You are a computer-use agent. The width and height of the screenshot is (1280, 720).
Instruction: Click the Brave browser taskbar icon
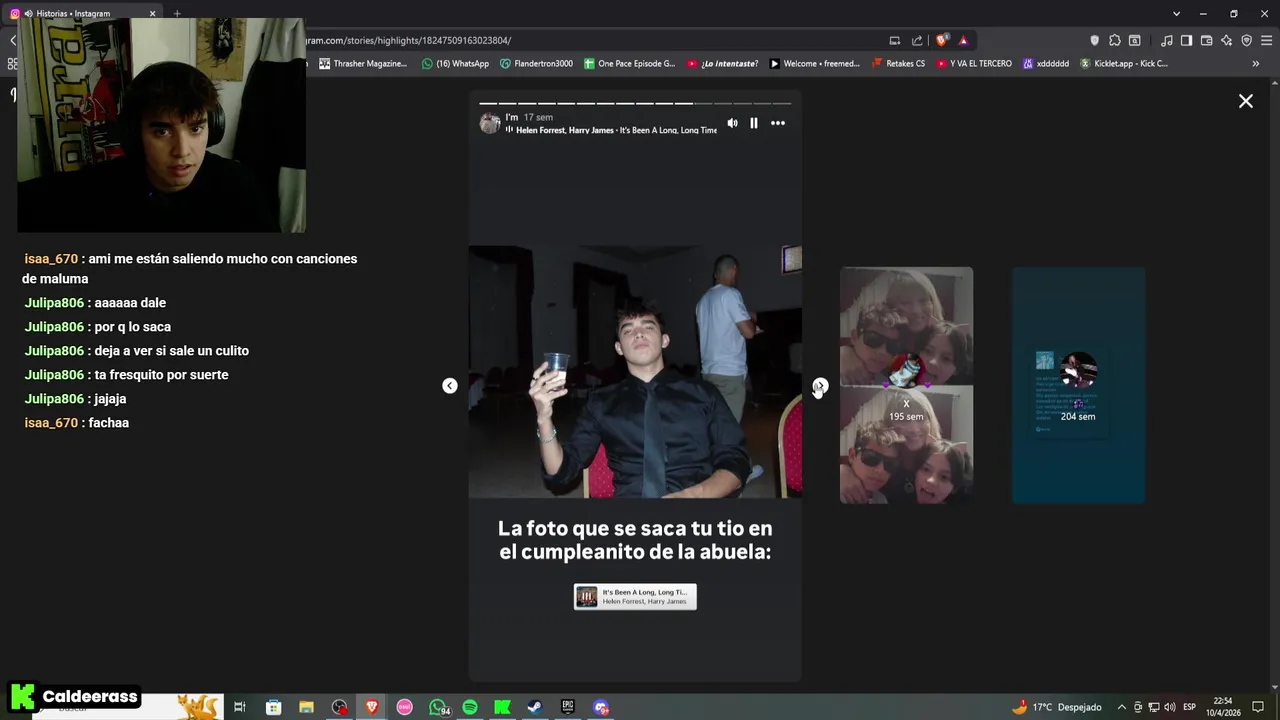[372, 707]
